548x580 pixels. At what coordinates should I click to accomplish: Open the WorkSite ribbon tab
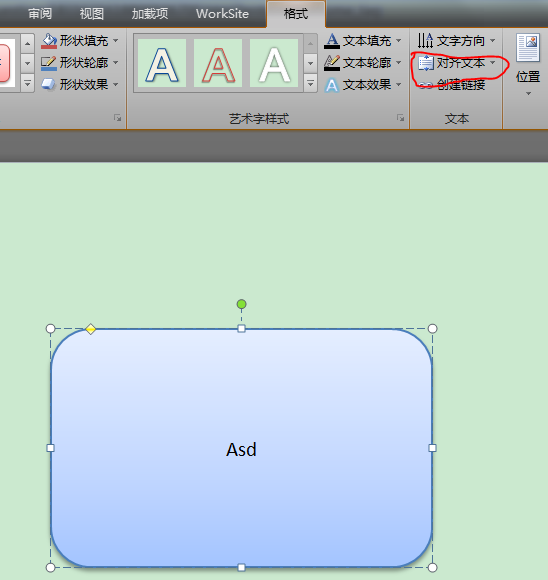pos(222,14)
